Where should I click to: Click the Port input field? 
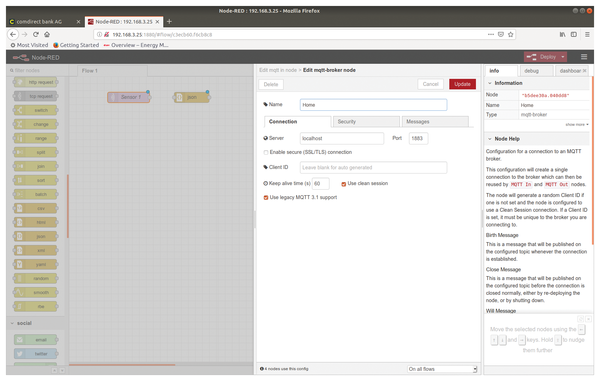[418, 138]
